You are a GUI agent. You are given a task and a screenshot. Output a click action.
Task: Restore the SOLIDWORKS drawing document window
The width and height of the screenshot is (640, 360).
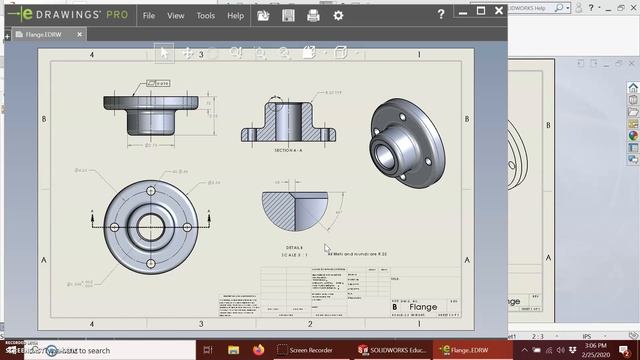pos(619,63)
